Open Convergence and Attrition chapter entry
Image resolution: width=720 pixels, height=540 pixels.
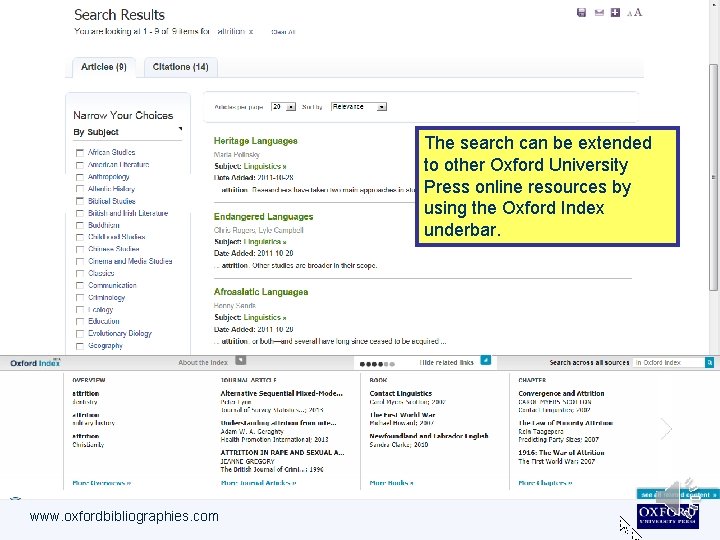point(561,394)
